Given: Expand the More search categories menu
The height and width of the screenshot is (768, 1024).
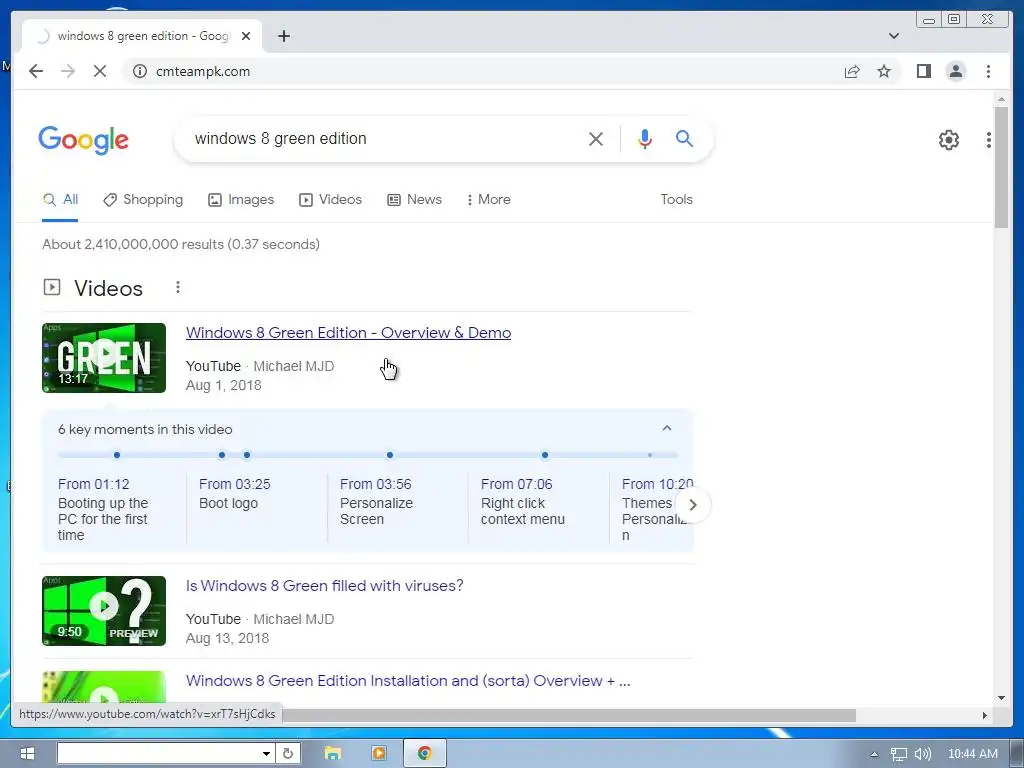Looking at the screenshot, I should [488, 199].
